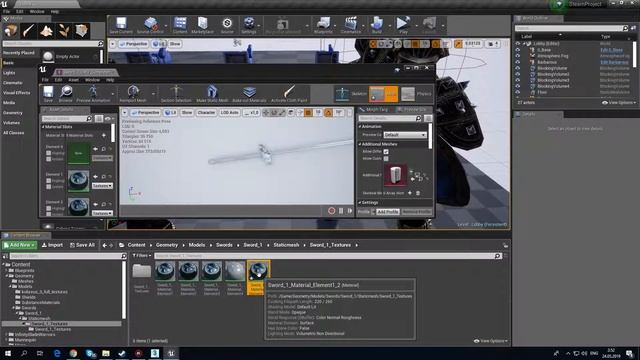Click Character button in mesh viewport
Viewport: 640px width, 360px height.
pyautogui.click(x=206, y=112)
